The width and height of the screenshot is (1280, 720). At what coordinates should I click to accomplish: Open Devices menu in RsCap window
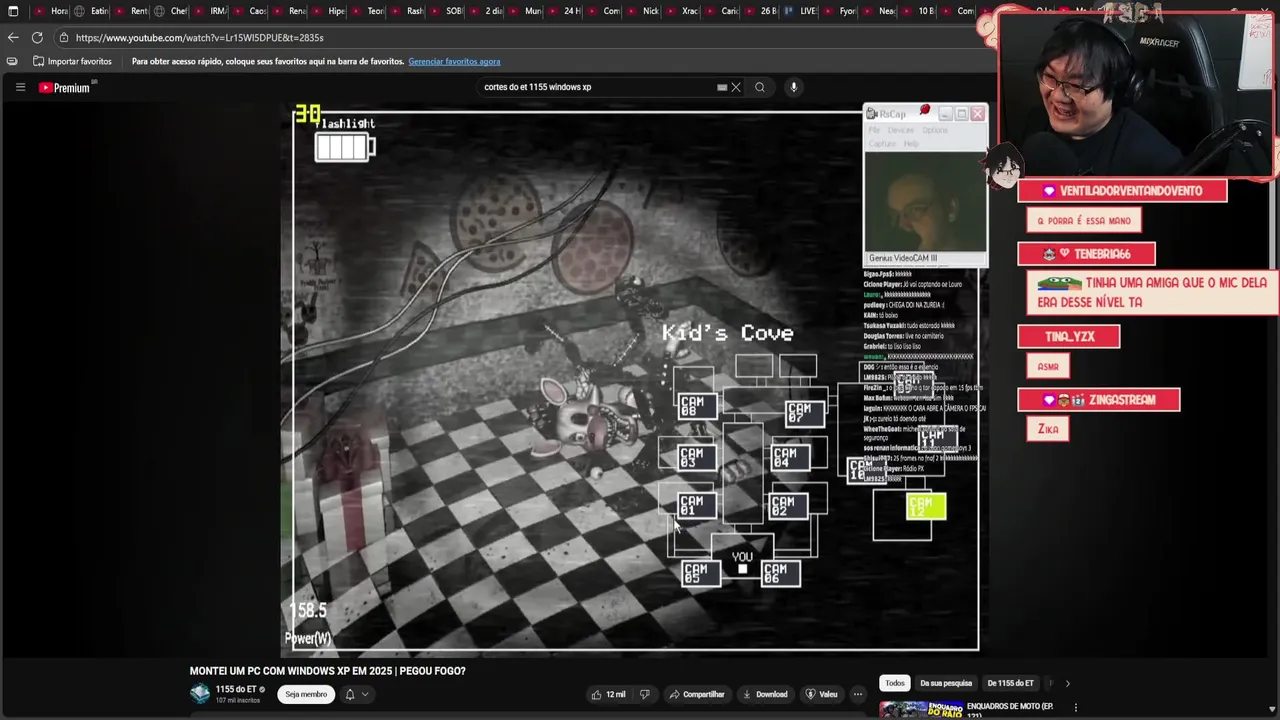(x=901, y=130)
